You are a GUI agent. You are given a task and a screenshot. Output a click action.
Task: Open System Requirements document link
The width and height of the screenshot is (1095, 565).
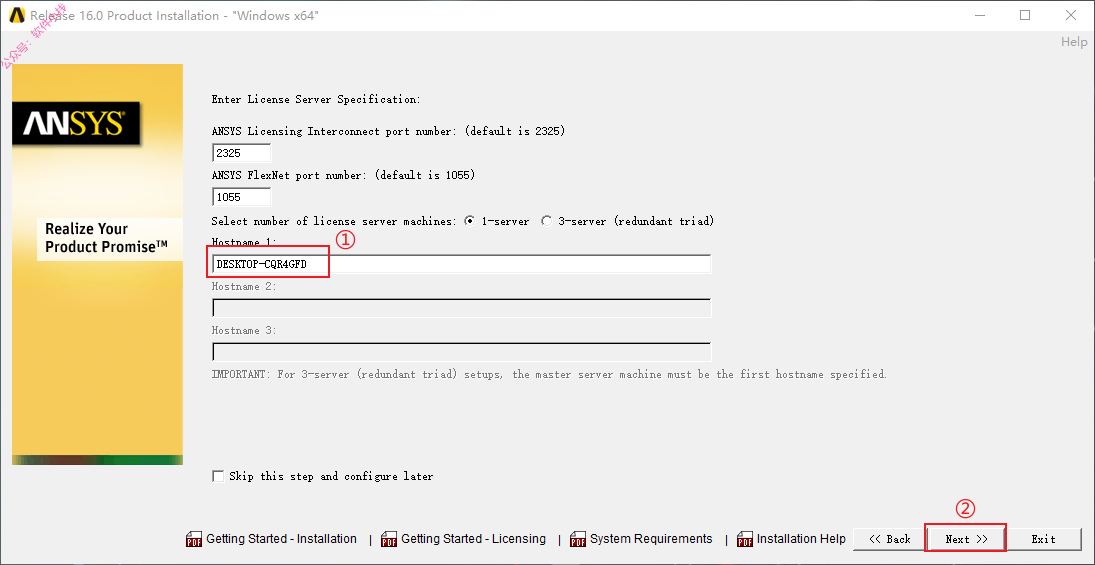point(651,539)
